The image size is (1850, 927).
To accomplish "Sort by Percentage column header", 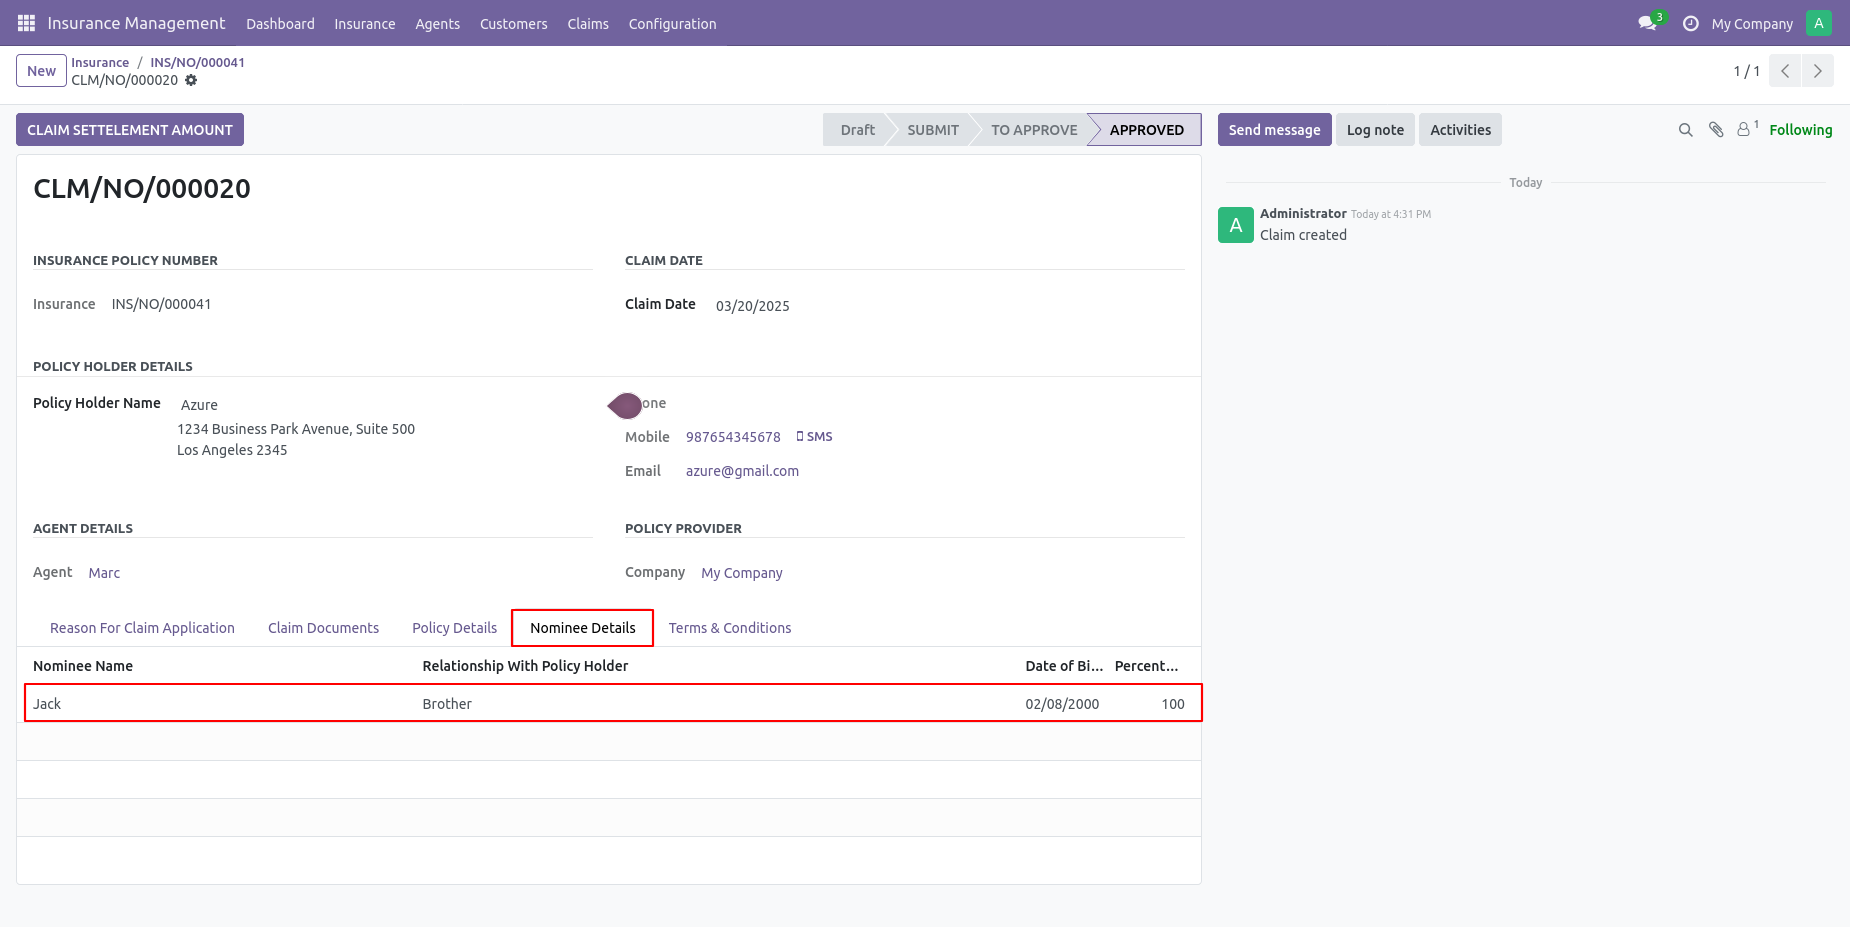I will click(x=1147, y=666).
